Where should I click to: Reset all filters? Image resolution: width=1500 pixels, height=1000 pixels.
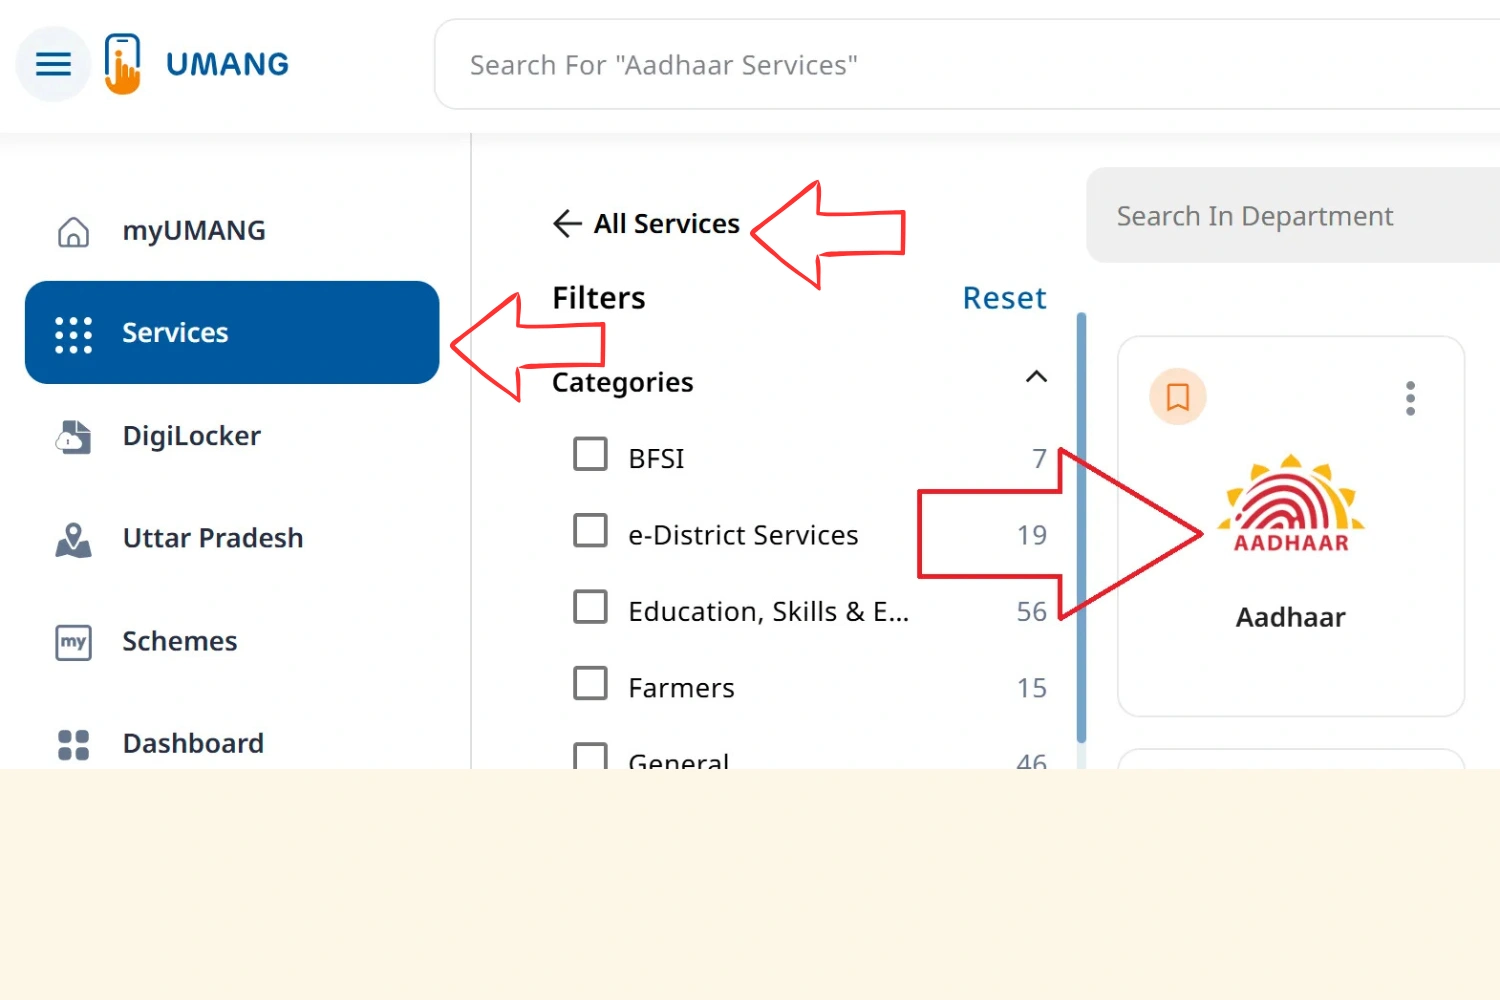pos(1004,298)
